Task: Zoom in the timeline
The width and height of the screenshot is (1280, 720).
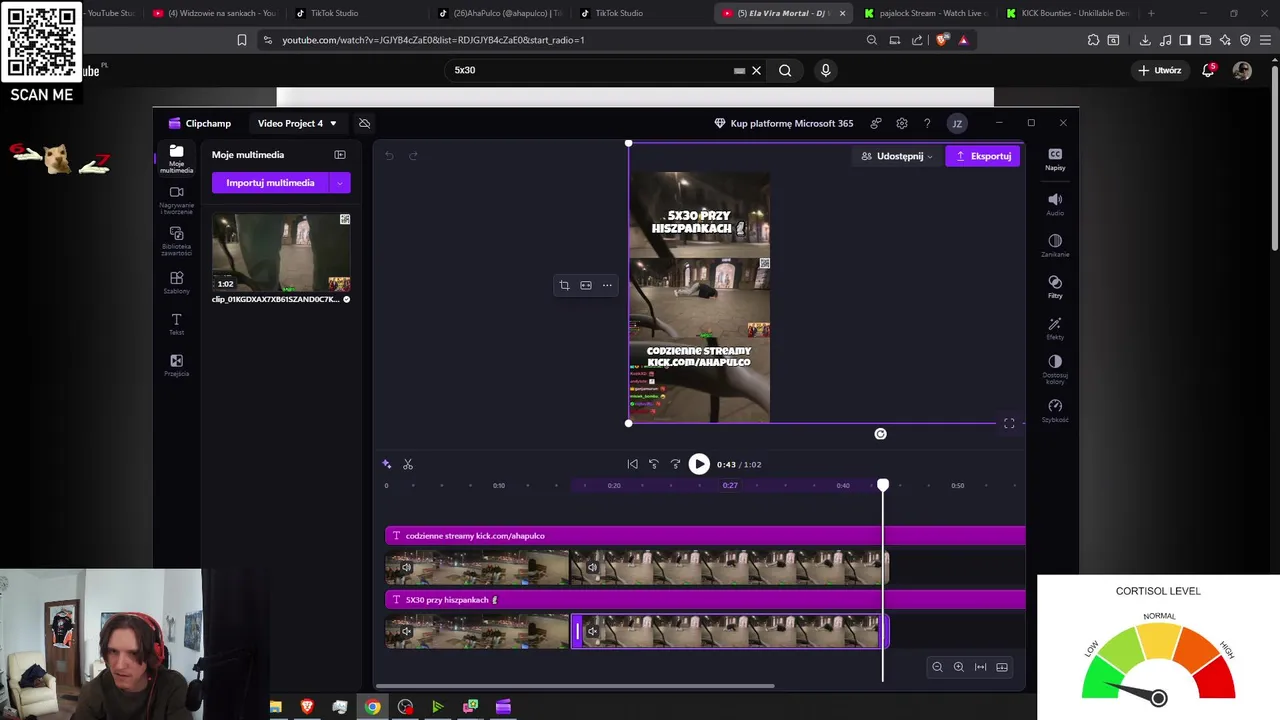Action: [959, 667]
